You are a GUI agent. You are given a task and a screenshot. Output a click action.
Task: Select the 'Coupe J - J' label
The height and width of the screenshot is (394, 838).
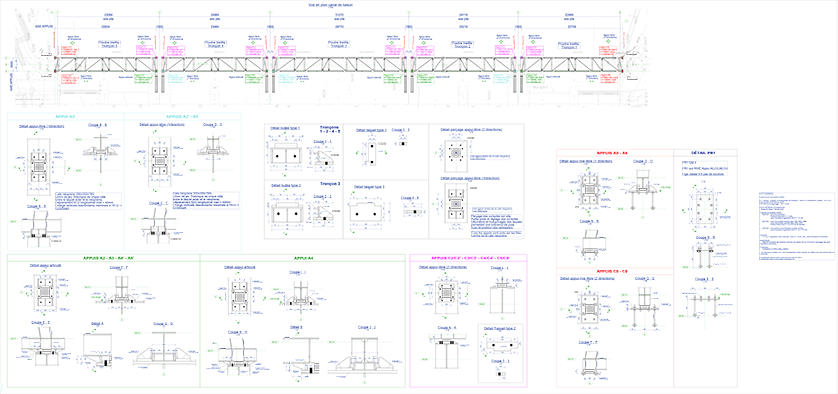[367, 327]
